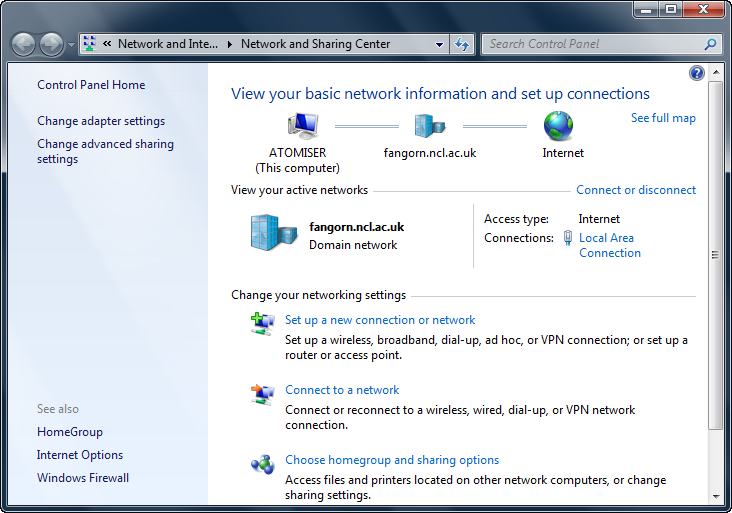Click the vertical scrollbar down arrow
Image resolution: width=732 pixels, height=513 pixels.
tap(715, 496)
